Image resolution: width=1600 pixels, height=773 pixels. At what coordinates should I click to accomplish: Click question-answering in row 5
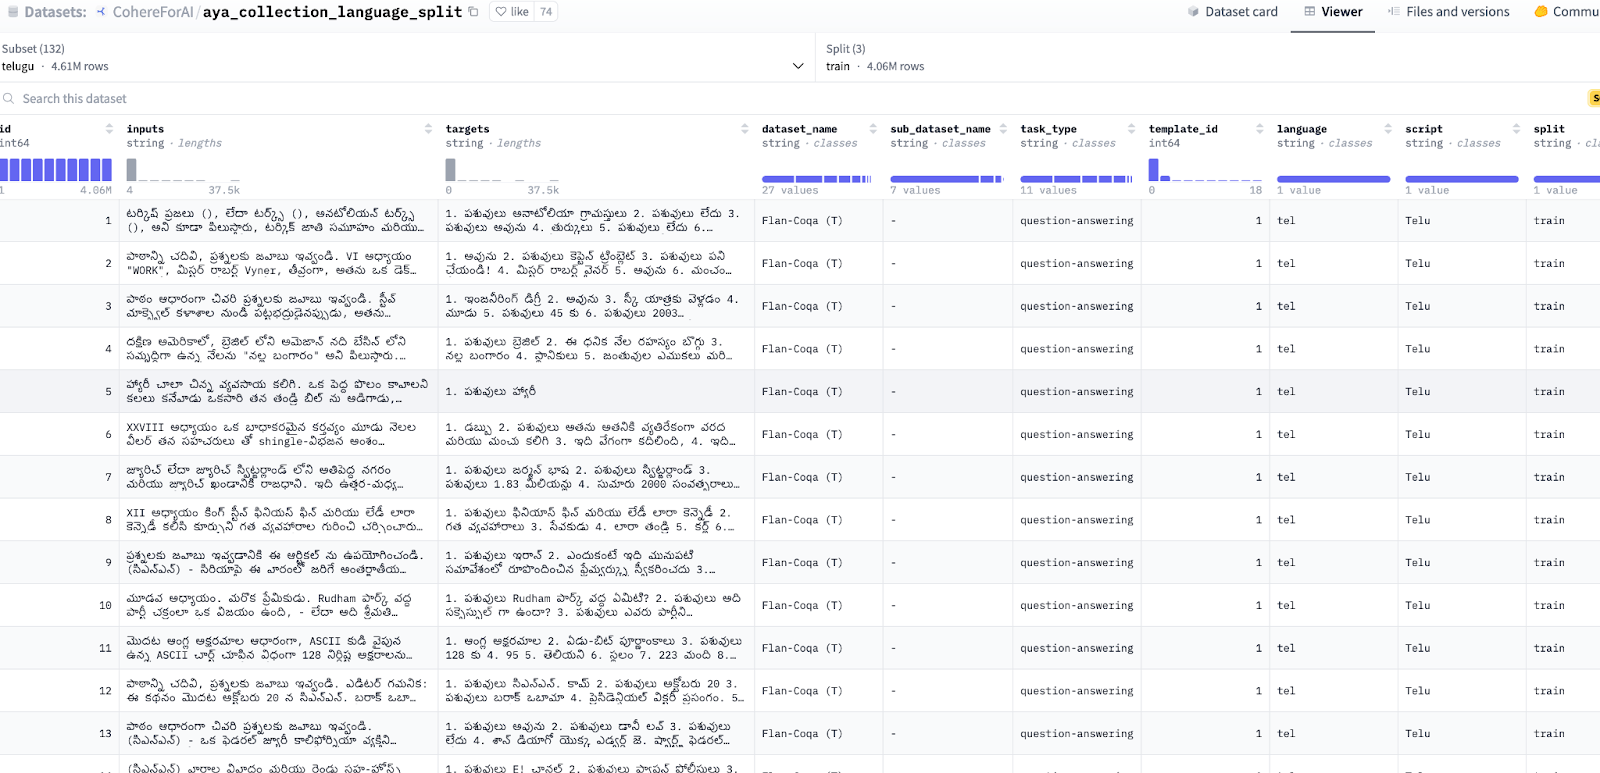click(x=1077, y=392)
